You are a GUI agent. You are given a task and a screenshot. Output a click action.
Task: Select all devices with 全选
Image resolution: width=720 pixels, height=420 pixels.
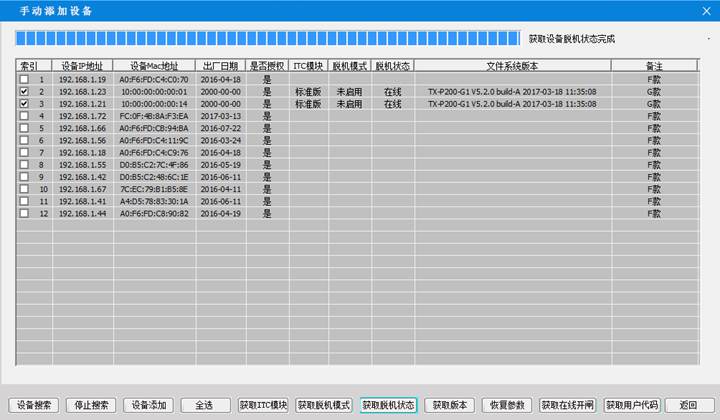click(204, 405)
